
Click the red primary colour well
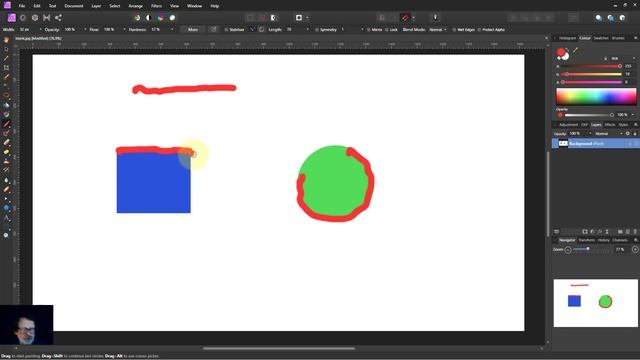561,52
